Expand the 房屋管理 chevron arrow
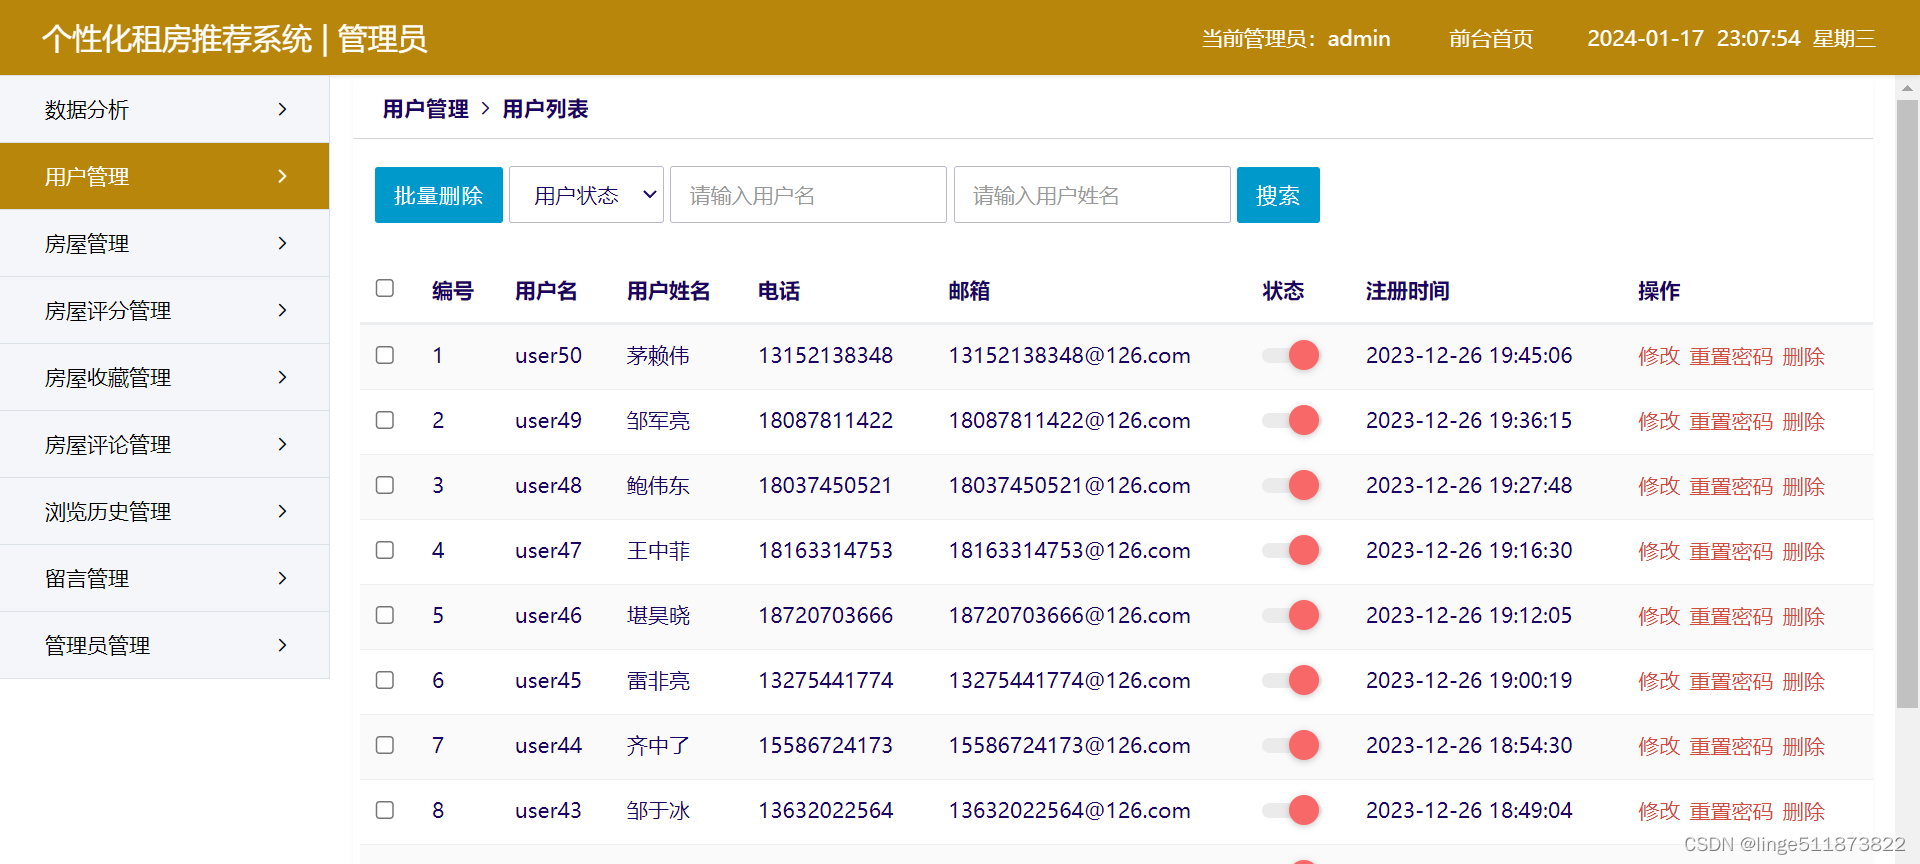 (x=282, y=243)
